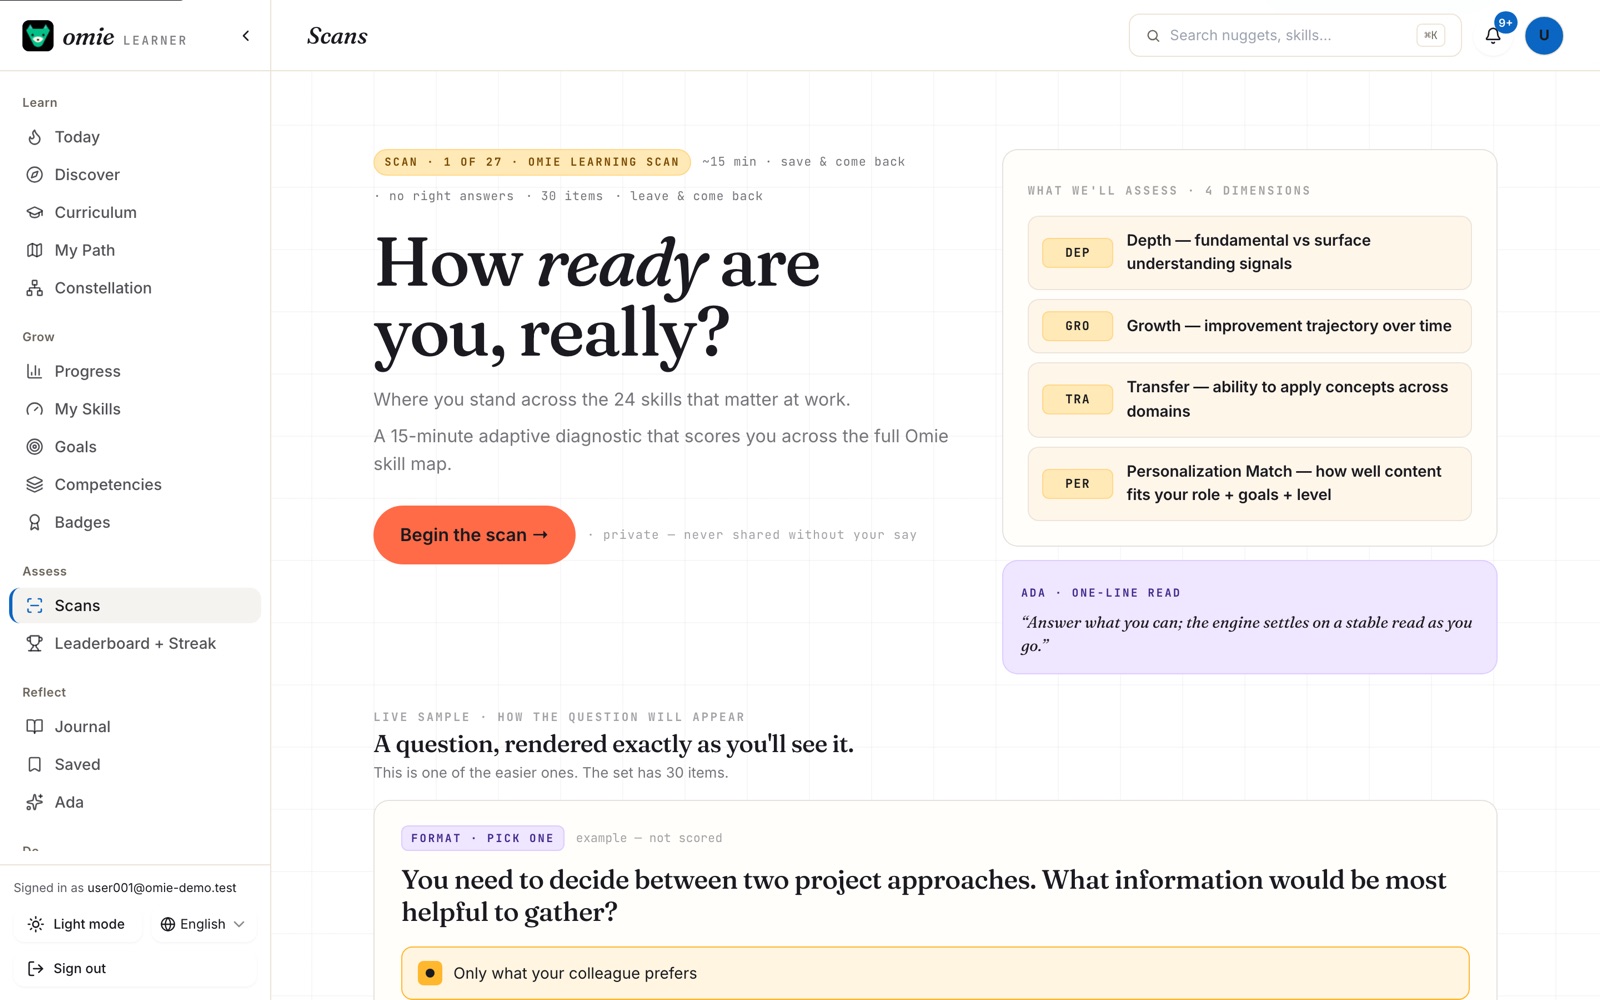Navigate to Curriculum
Screen dimensions: 1600x1000
coord(135,213)
